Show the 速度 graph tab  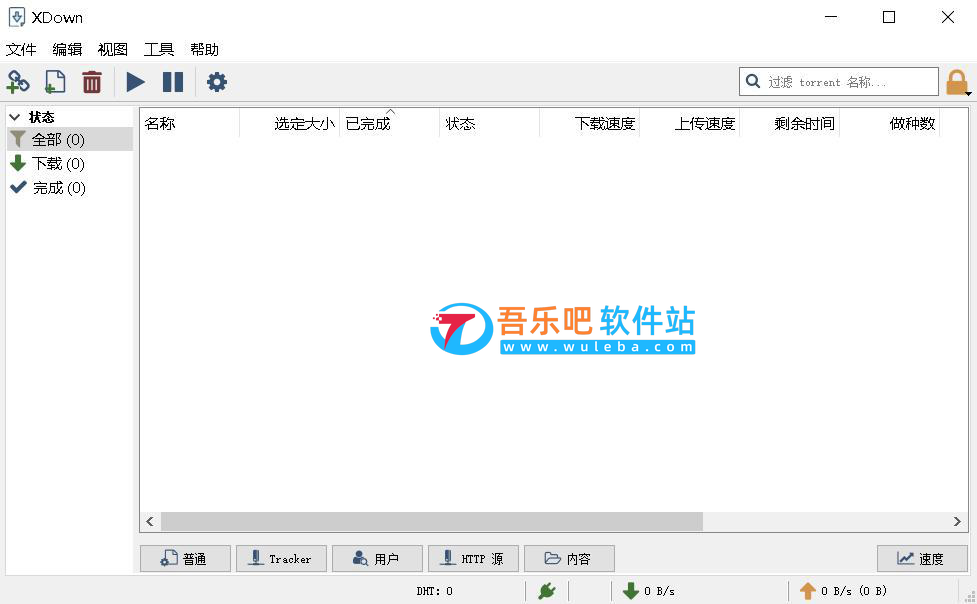point(922,558)
